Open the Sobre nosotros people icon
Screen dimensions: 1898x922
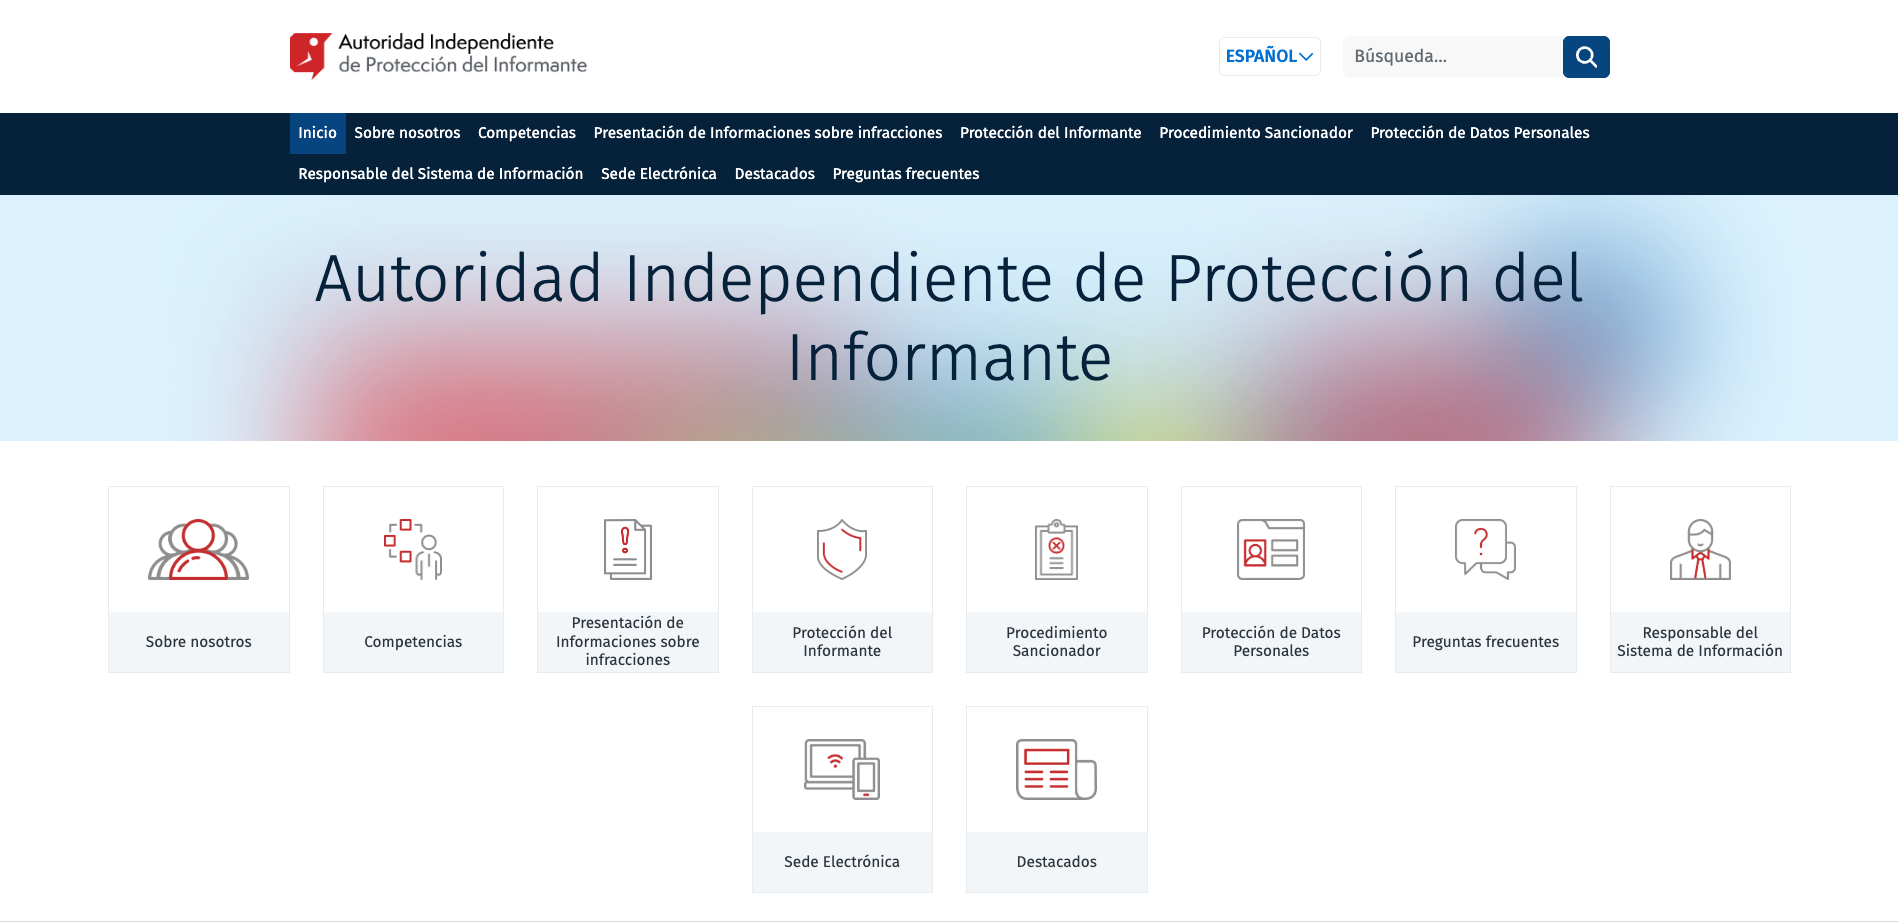point(198,549)
